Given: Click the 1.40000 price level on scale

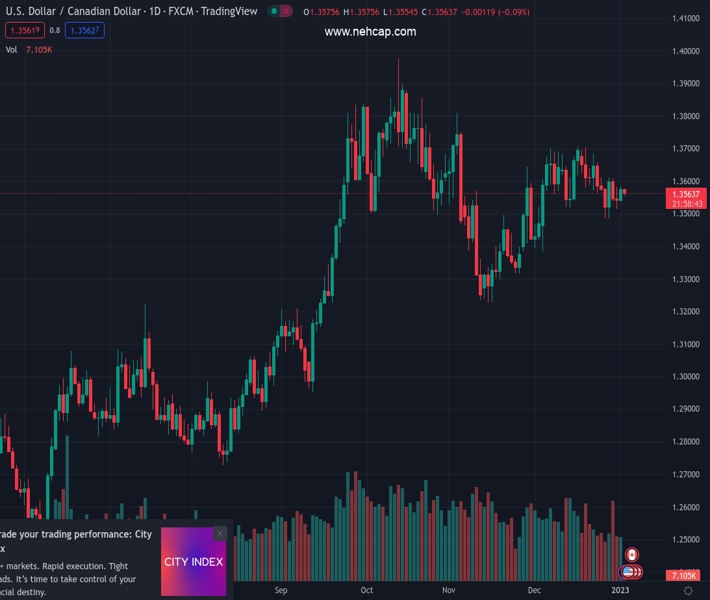Looking at the screenshot, I should pyautogui.click(x=685, y=51).
